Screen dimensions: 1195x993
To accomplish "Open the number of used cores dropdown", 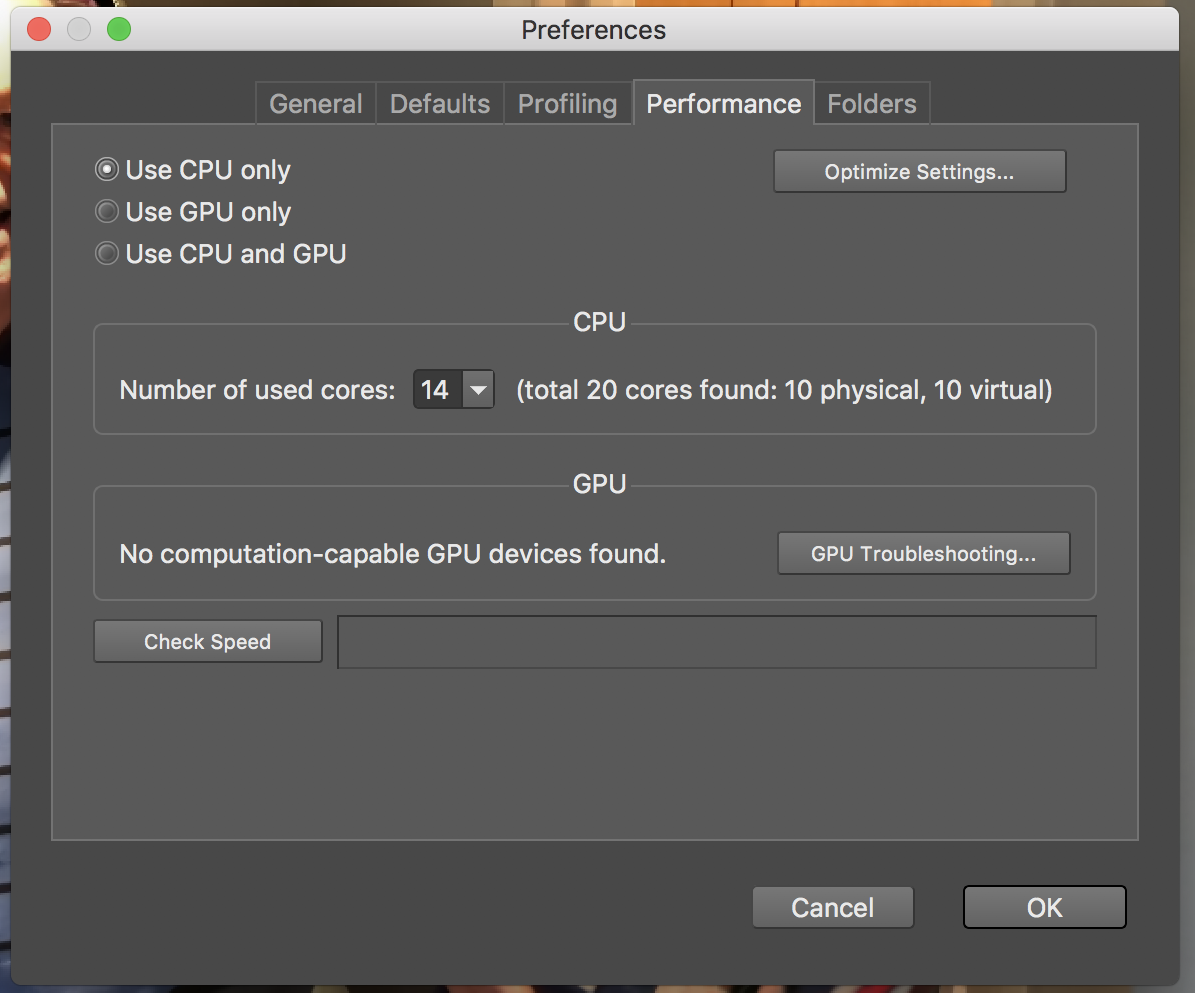I will pyautogui.click(x=478, y=389).
